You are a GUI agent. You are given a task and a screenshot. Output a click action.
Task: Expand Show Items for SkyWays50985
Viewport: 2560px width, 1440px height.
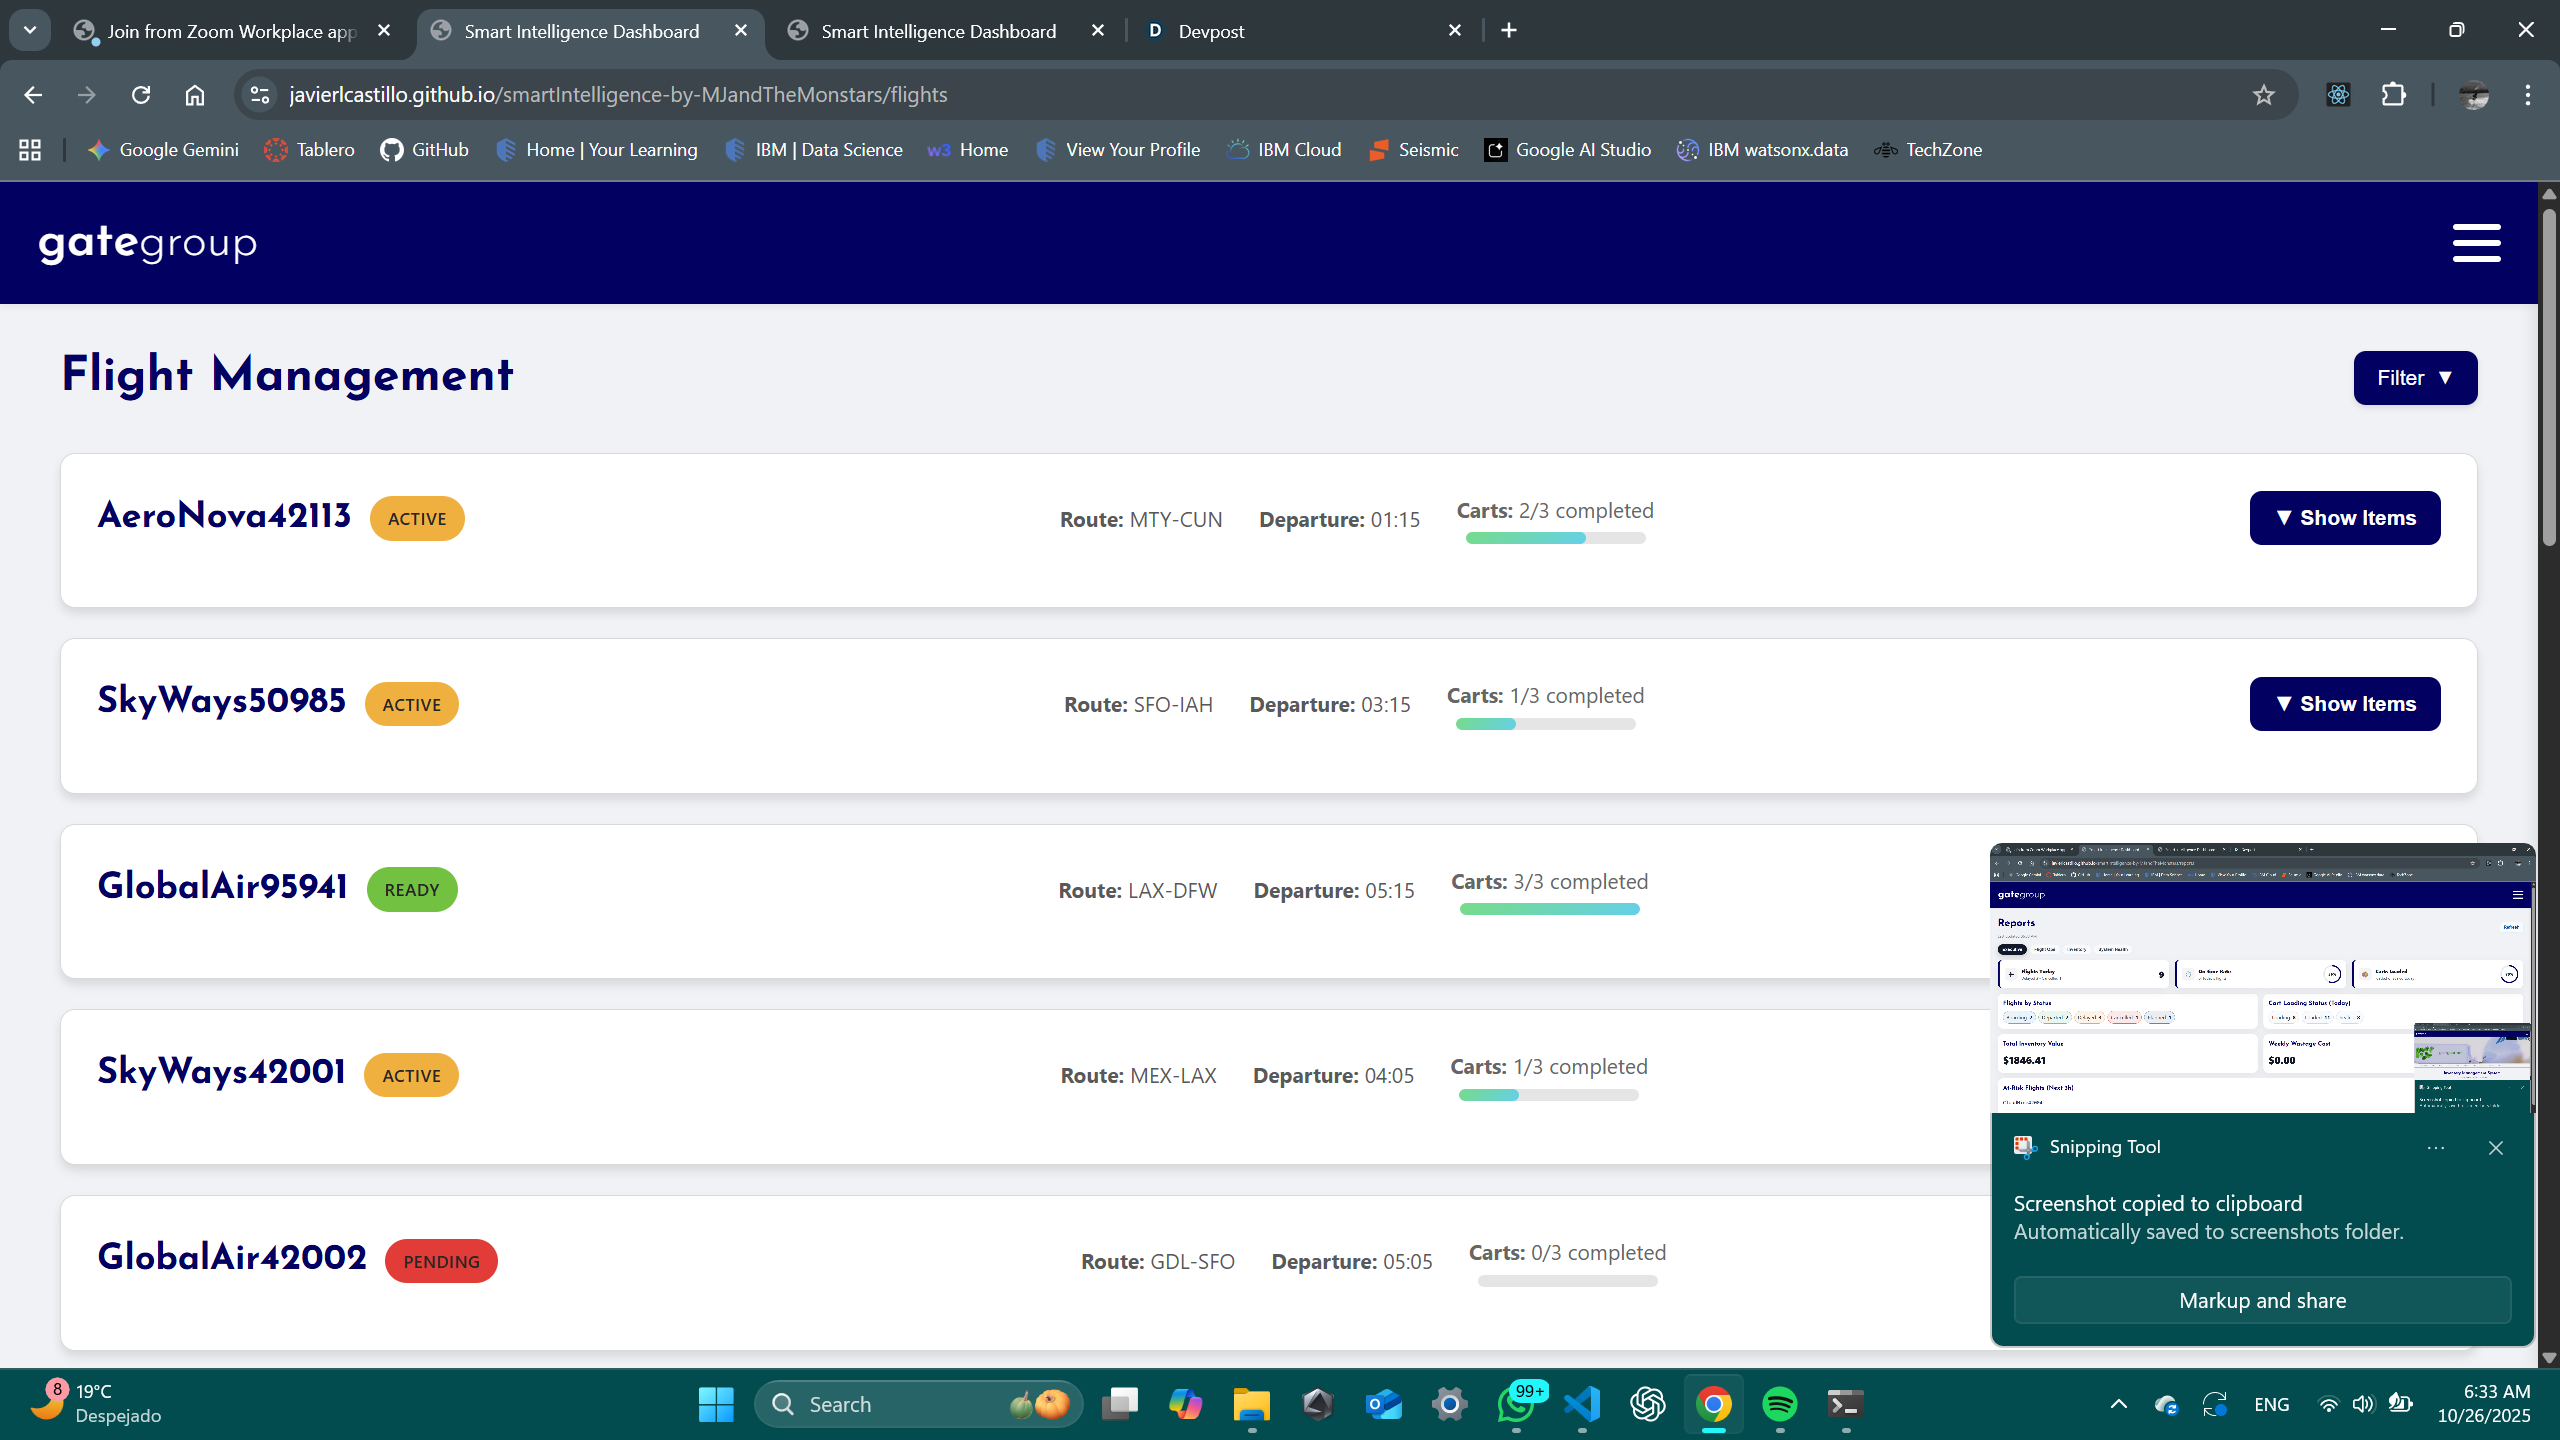click(x=2344, y=704)
